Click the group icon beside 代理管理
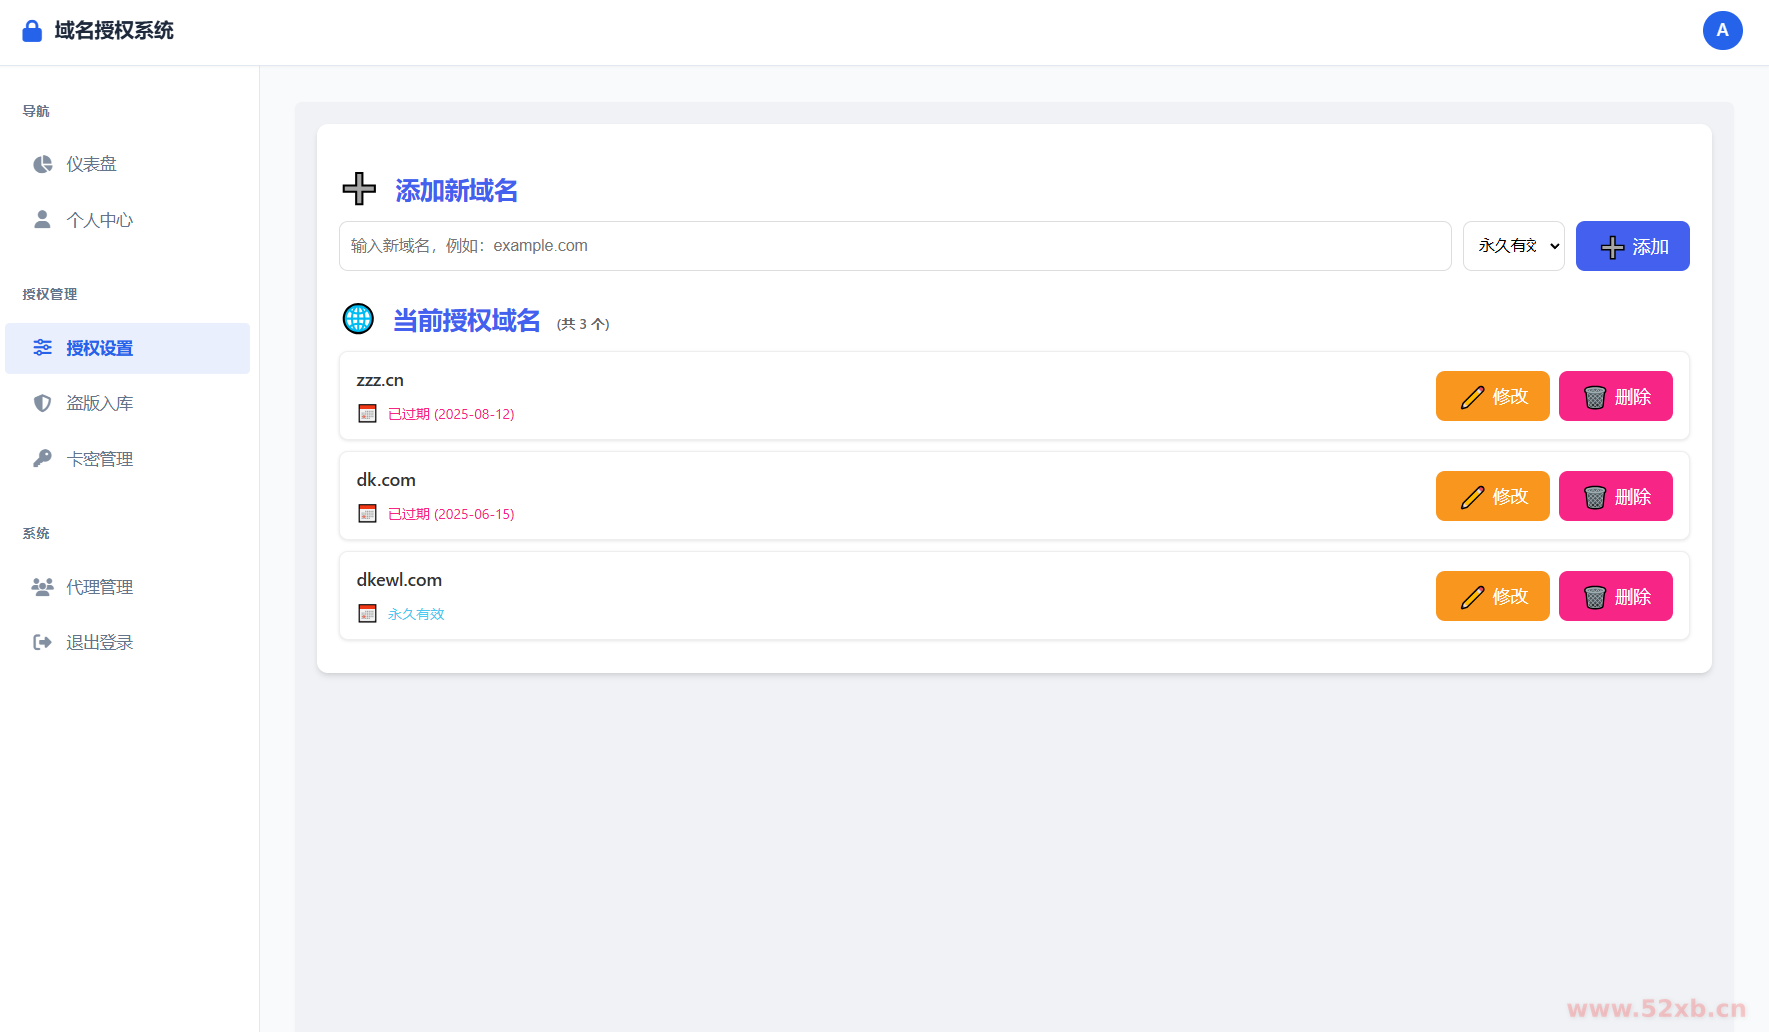Screen dimensions: 1769x1032 click(42, 587)
